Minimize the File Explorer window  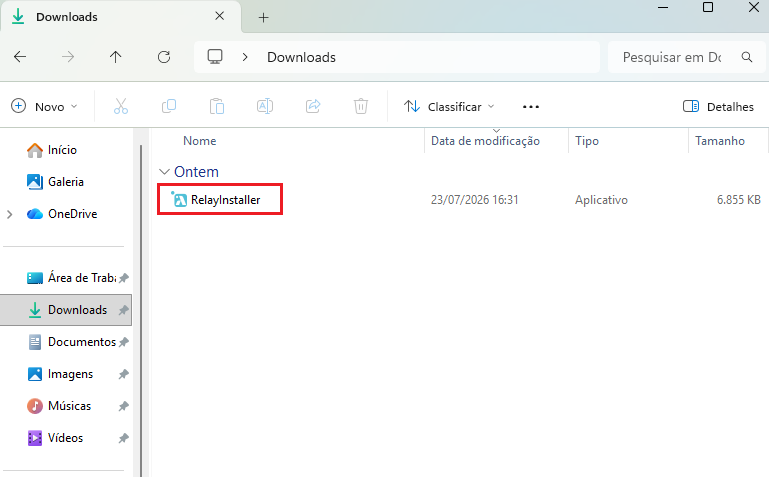(x=663, y=7)
